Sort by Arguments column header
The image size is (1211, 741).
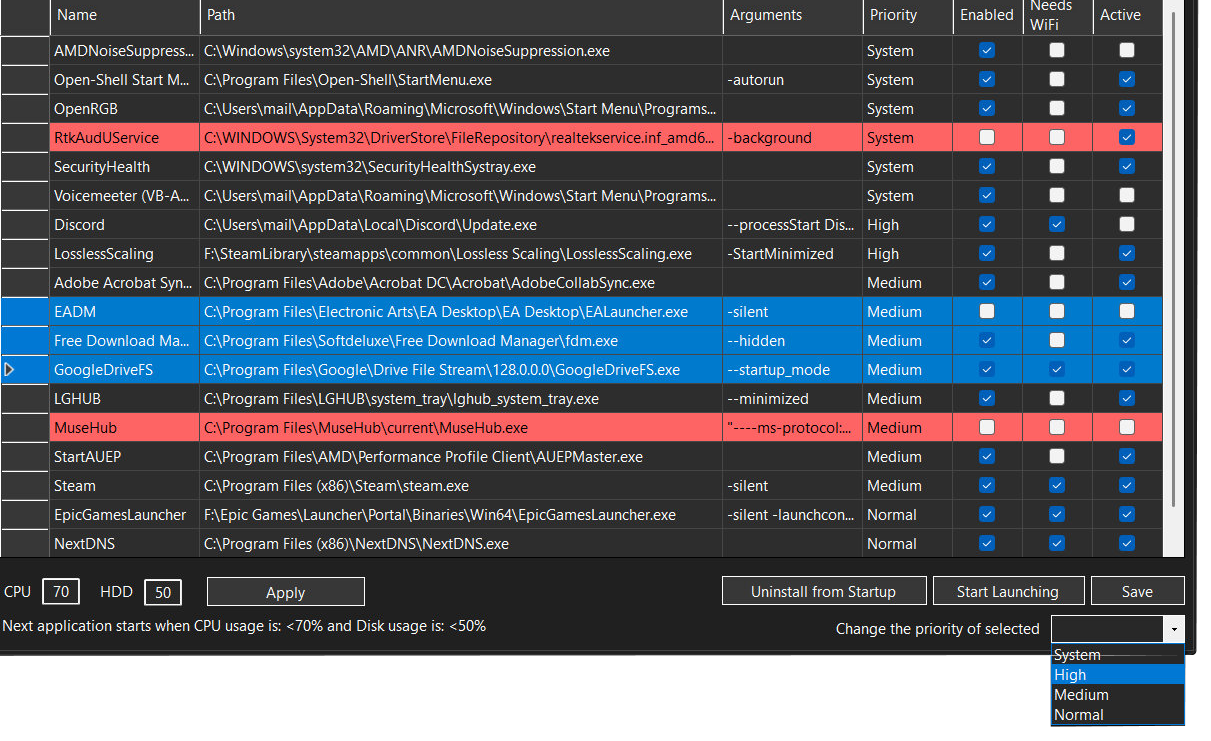[792, 15]
